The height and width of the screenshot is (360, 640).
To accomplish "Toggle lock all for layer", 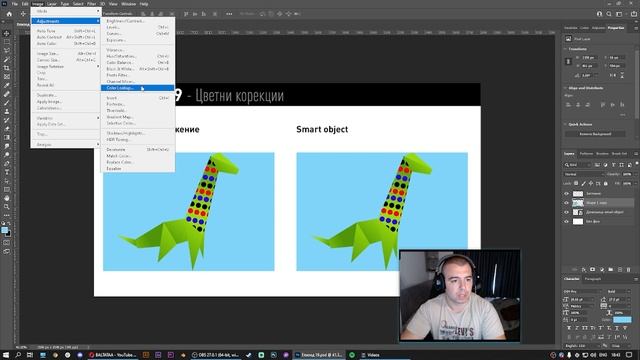I will tap(606, 184).
